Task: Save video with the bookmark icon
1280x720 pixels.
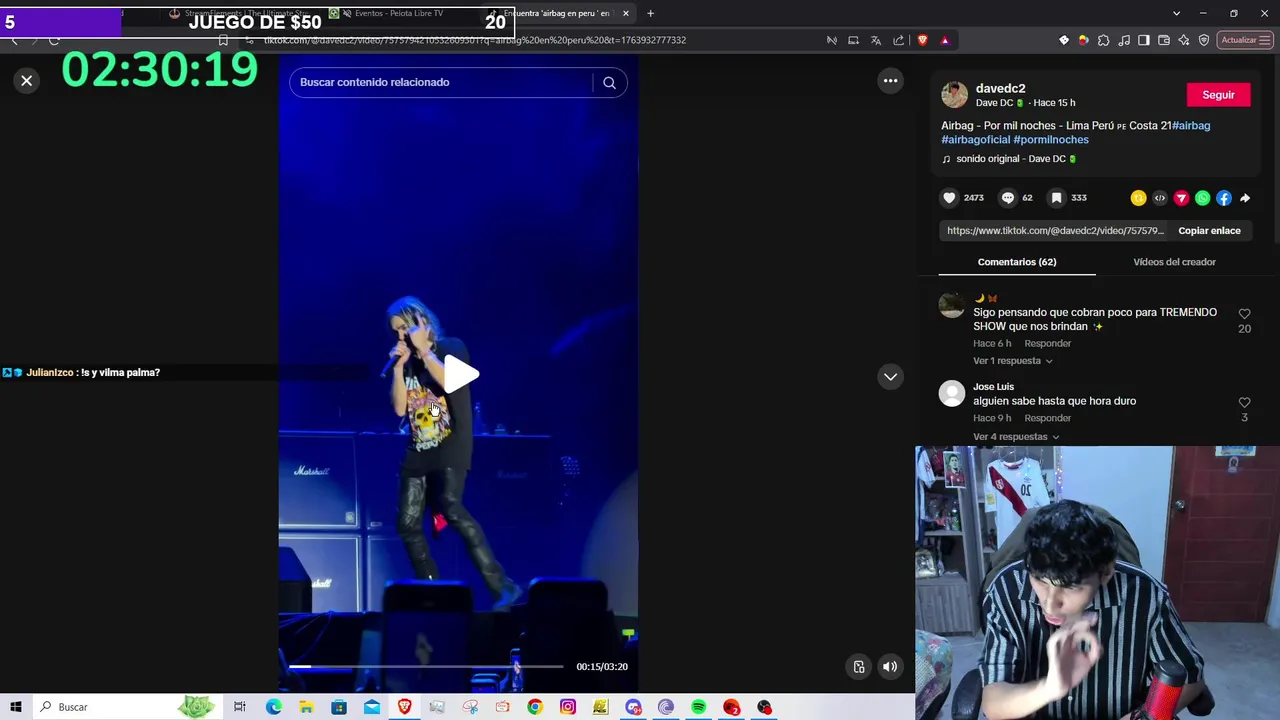Action: (1056, 198)
